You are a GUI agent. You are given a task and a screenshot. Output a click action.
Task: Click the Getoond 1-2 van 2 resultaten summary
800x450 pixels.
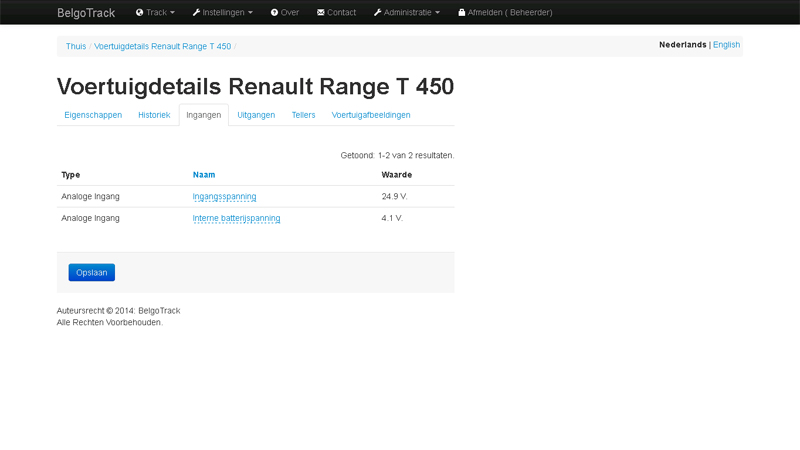coord(397,155)
